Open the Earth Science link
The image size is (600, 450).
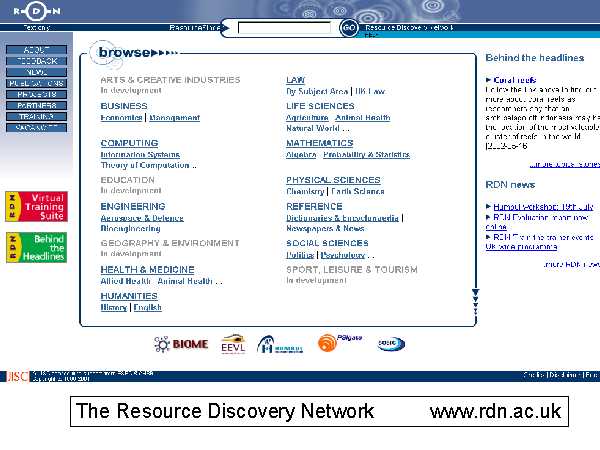[x=357, y=191]
